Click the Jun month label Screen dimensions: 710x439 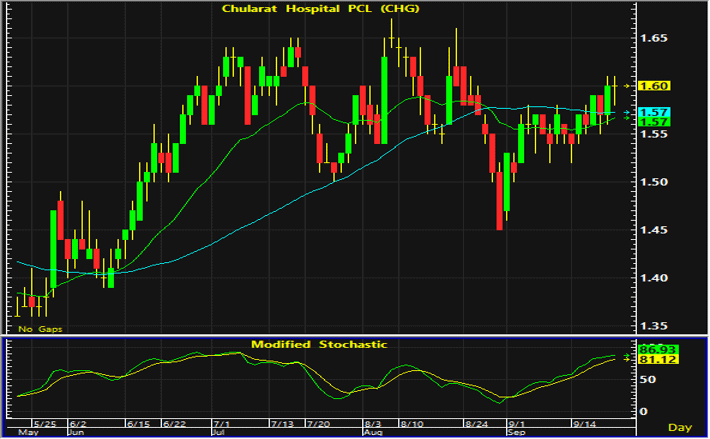(76, 433)
